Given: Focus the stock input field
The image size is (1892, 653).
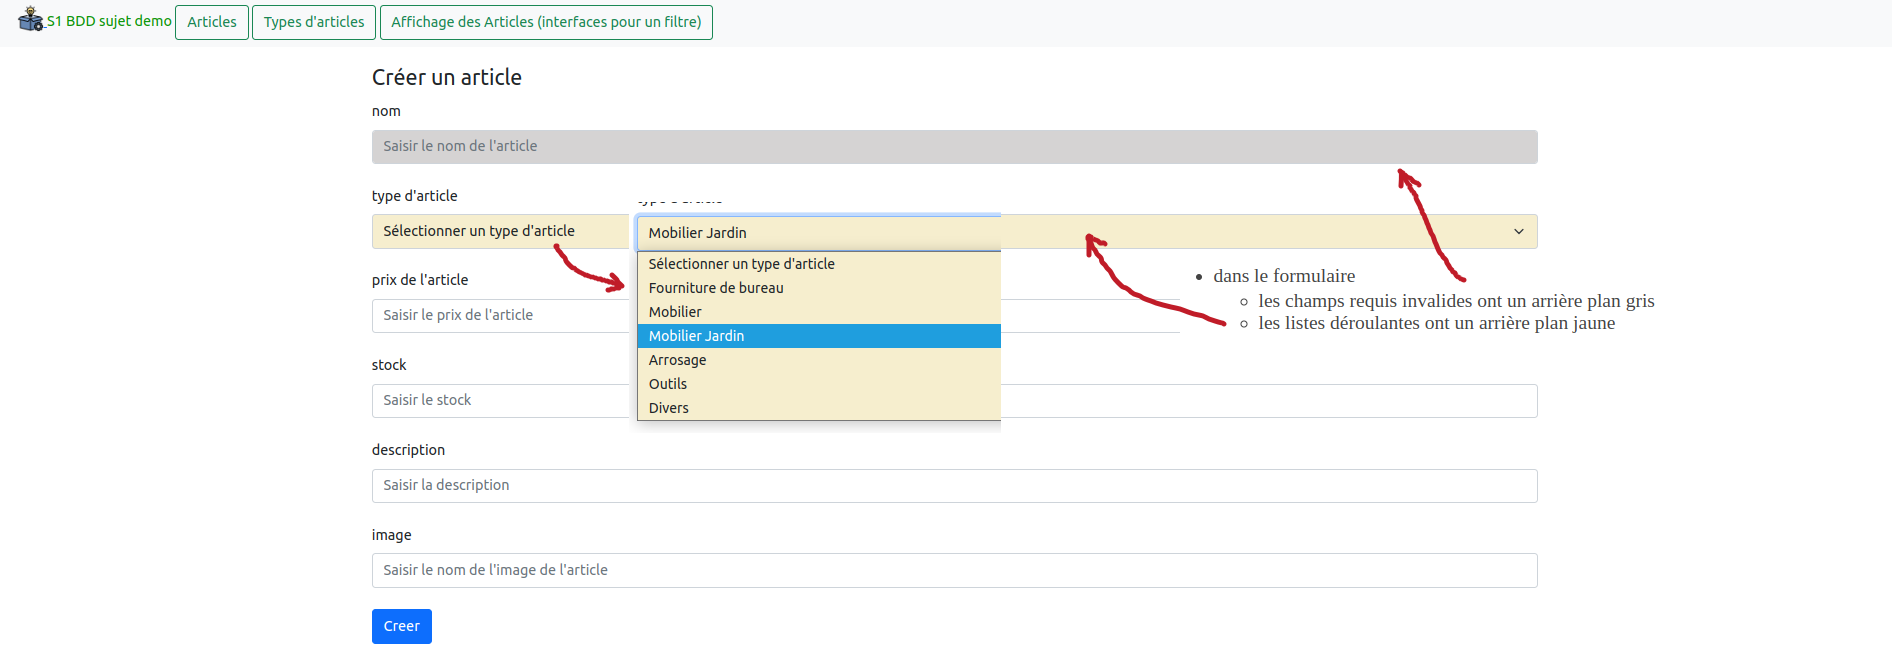Looking at the screenshot, I should [499, 401].
